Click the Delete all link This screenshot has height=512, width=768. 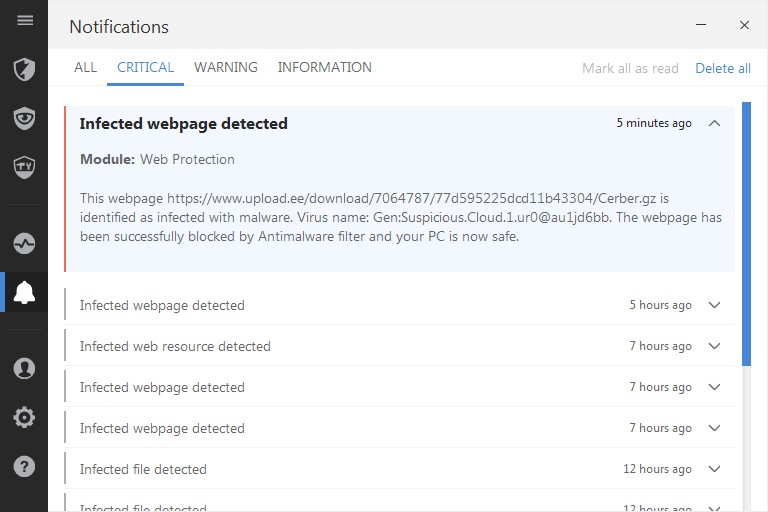click(723, 68)
